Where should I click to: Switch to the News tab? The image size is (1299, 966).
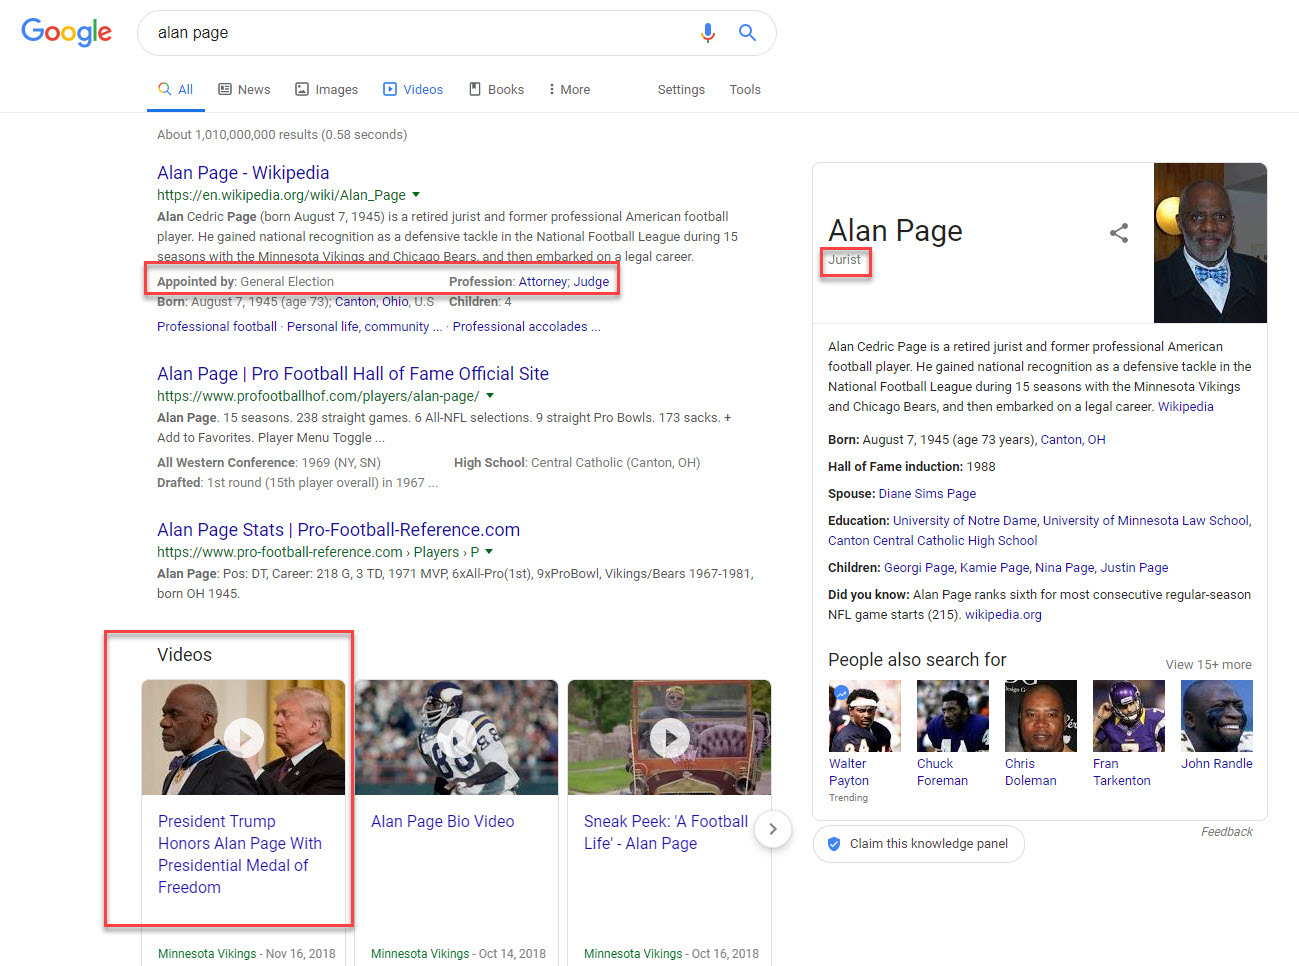[x=244, y=90]
